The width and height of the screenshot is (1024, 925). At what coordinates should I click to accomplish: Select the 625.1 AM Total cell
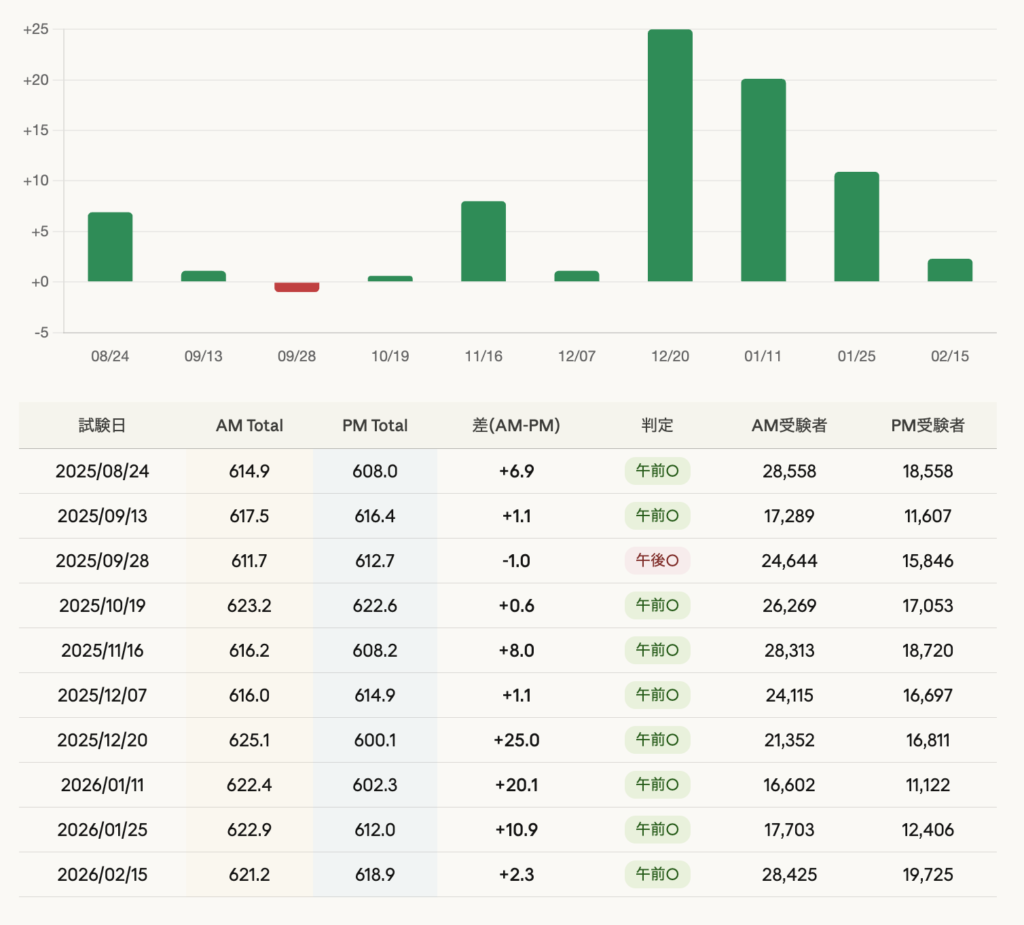pyautogui.click(x=249, y=740)
